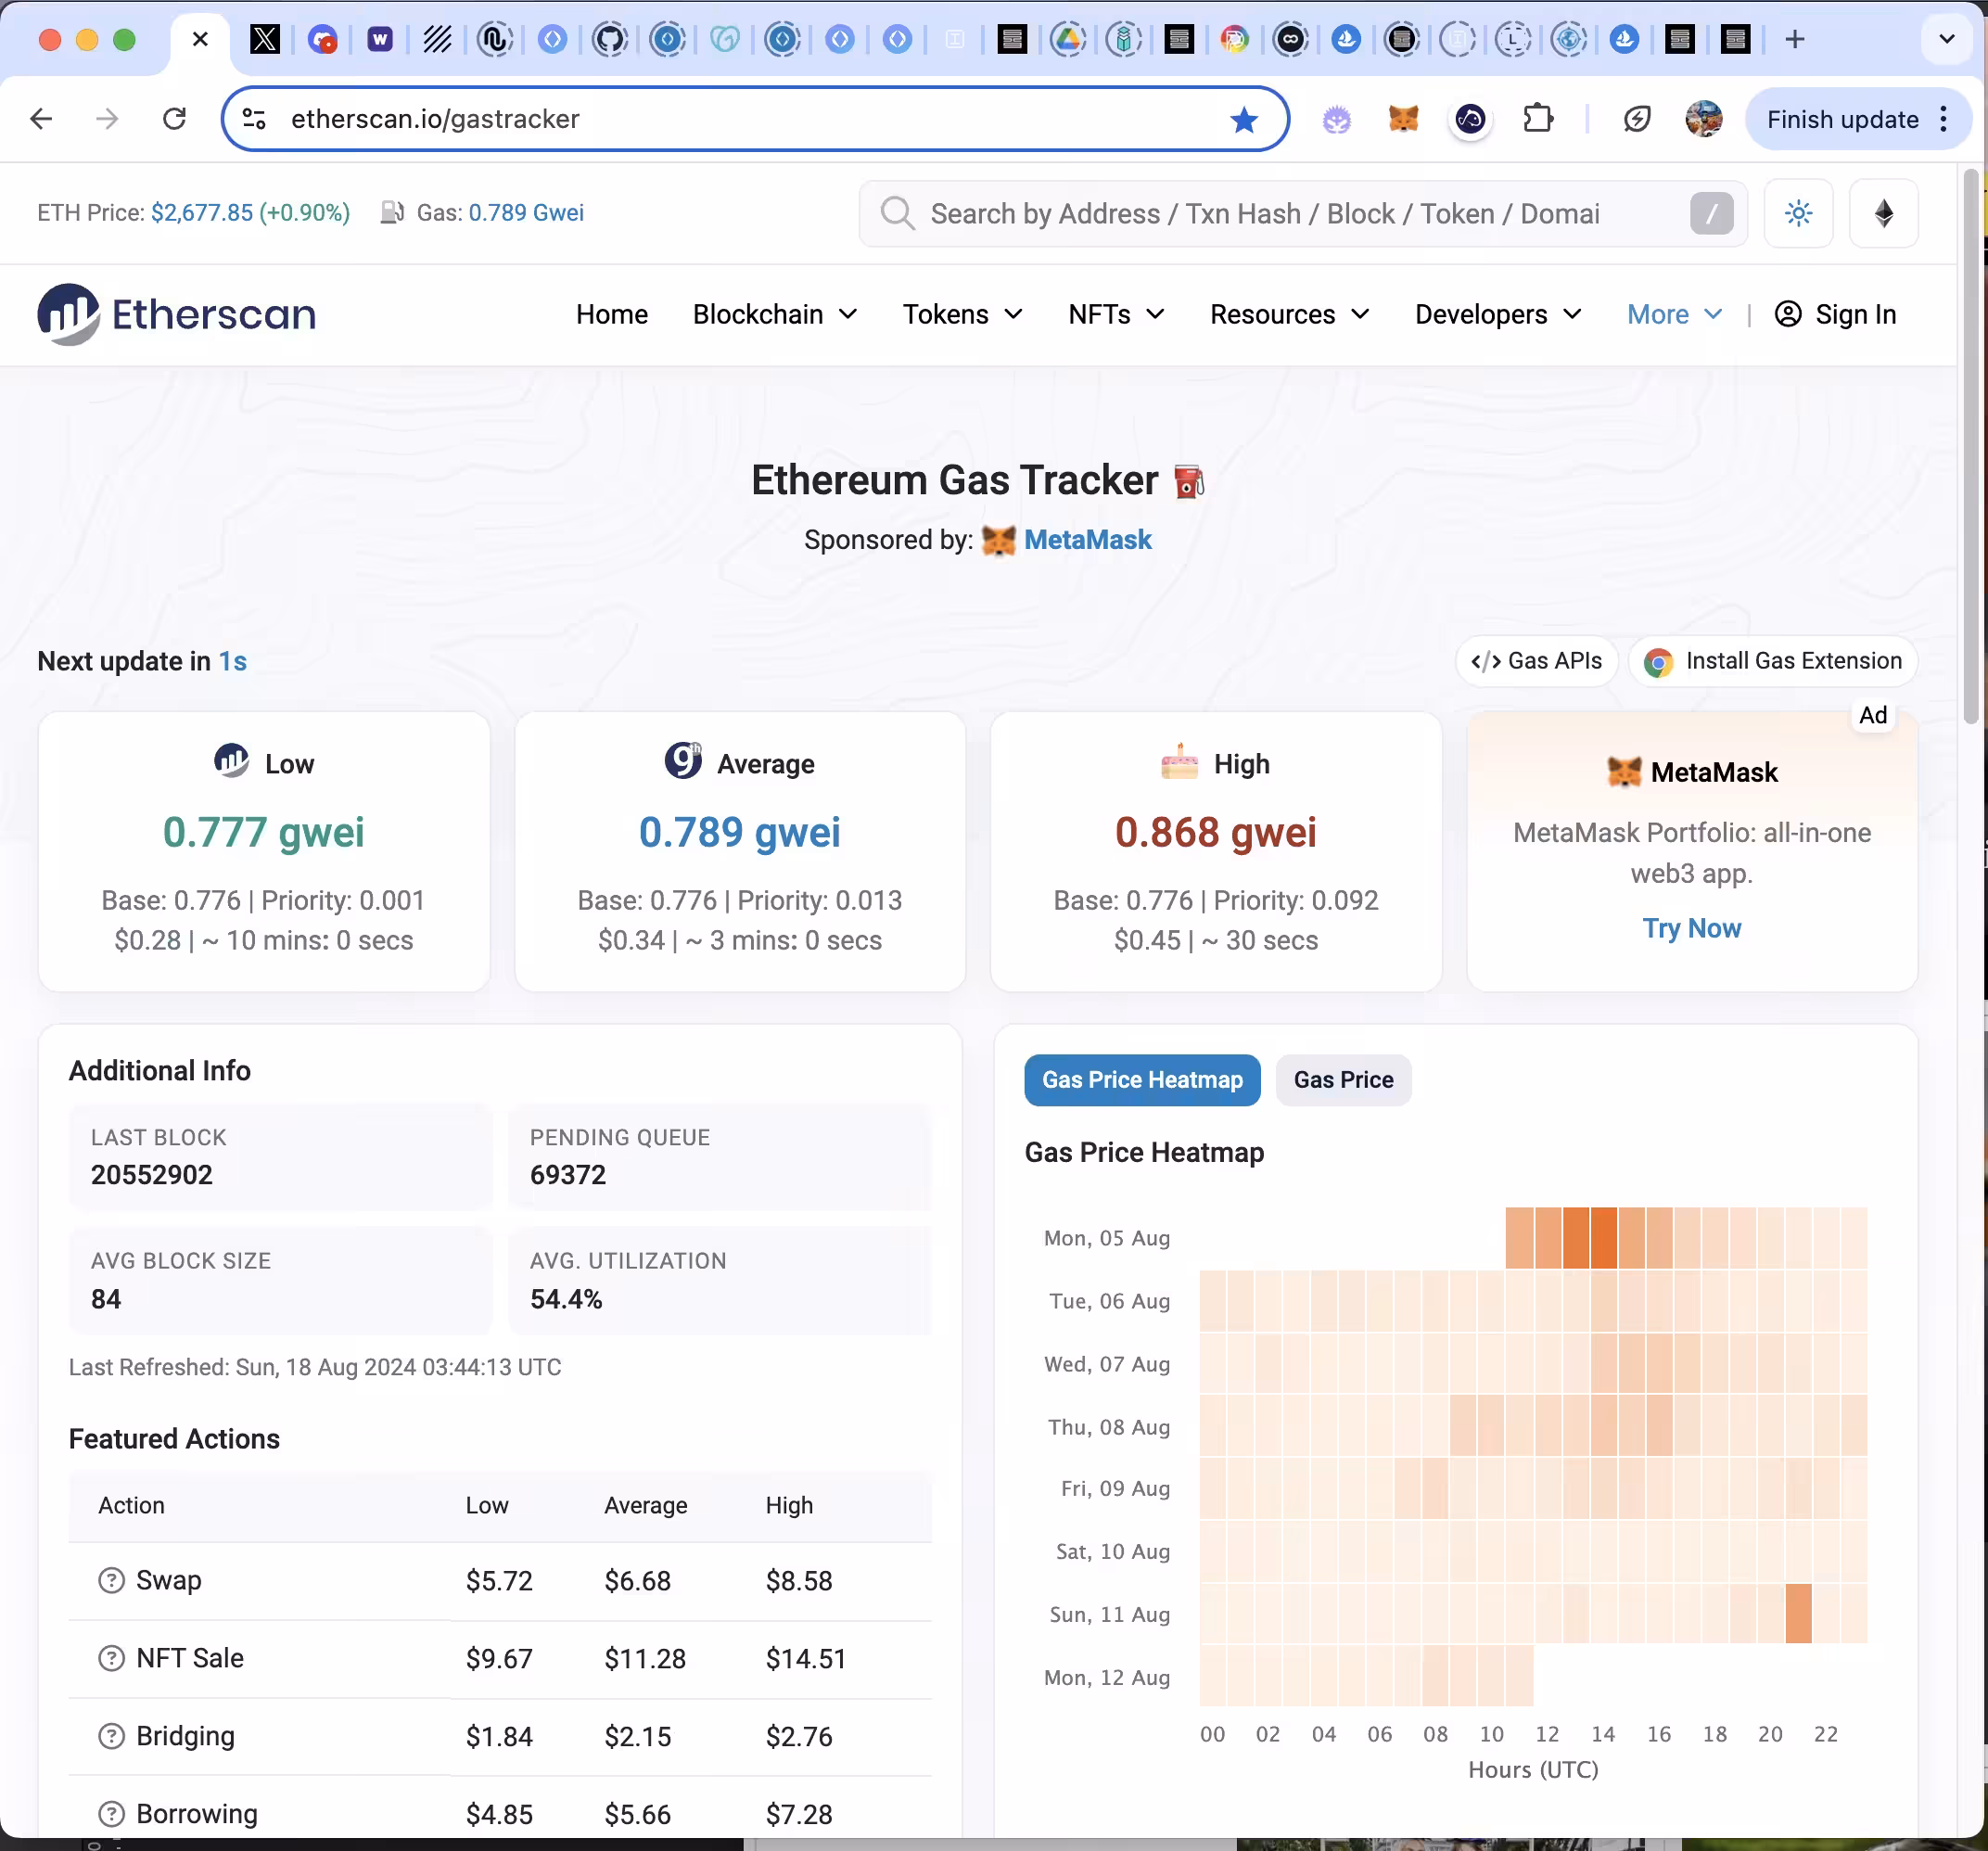Click the MetaMask sponsor link
Viewport: 1988px width, 1851px height.
pyautogui.click(x=1087, y=540)
